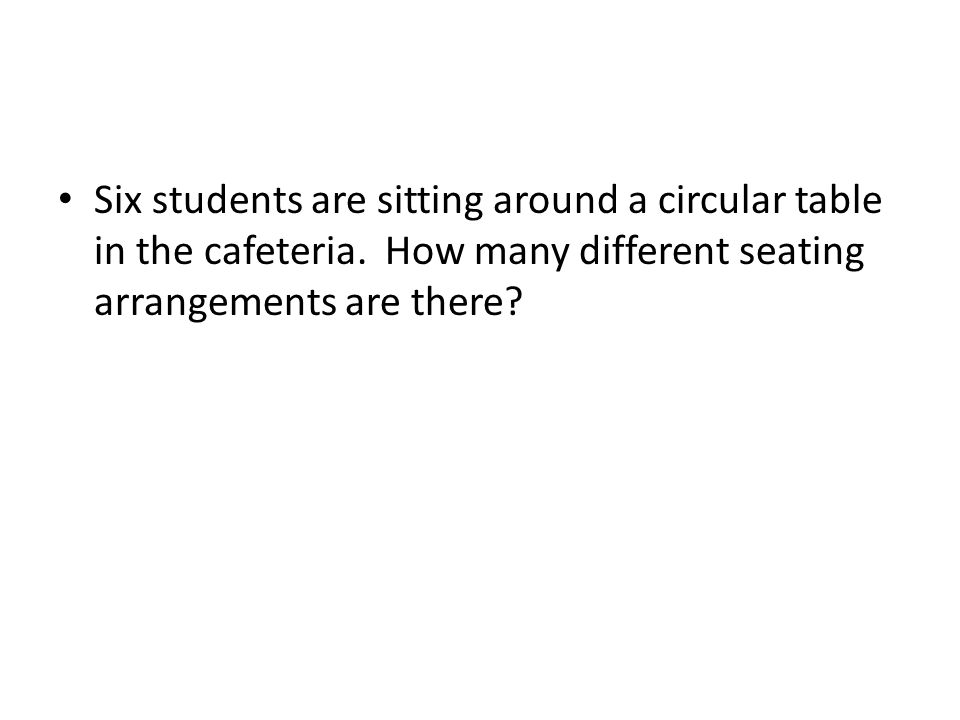Image resolution: width=960 pixels, height=720 pixels.
Task: Click the word "there" in the last line
Action: click(459, 302)
